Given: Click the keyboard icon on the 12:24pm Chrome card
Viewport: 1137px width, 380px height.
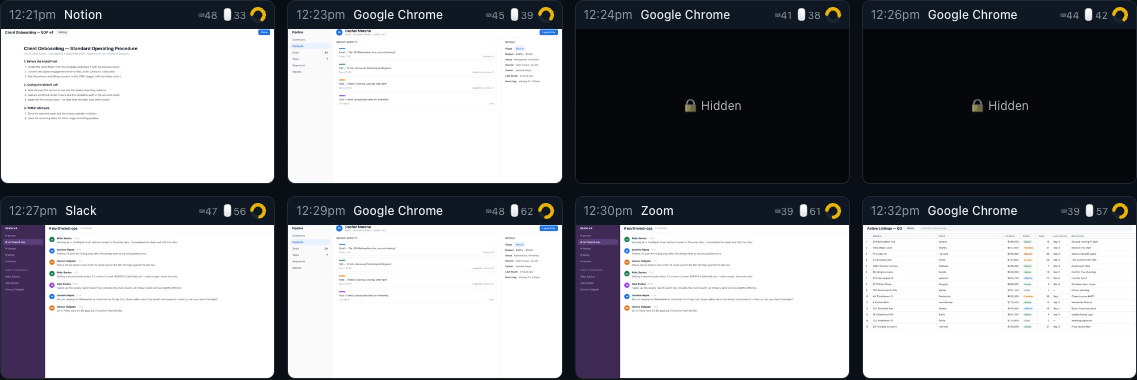Looking at the screenshot, I should 776,15.
